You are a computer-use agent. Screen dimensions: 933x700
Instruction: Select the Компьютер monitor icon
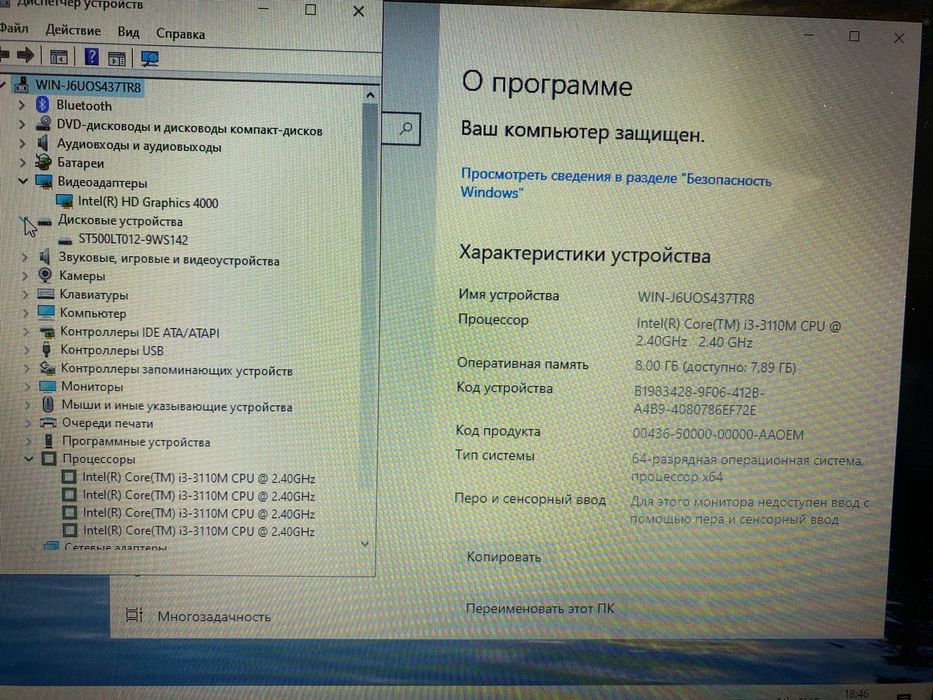pos(46,312)
